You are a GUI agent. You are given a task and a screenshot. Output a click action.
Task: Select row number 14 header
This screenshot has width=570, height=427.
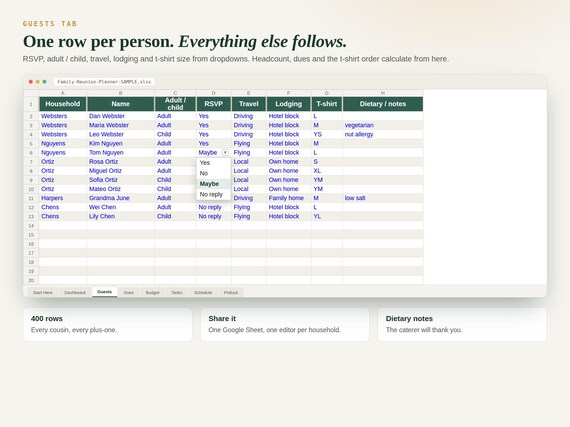31,225
